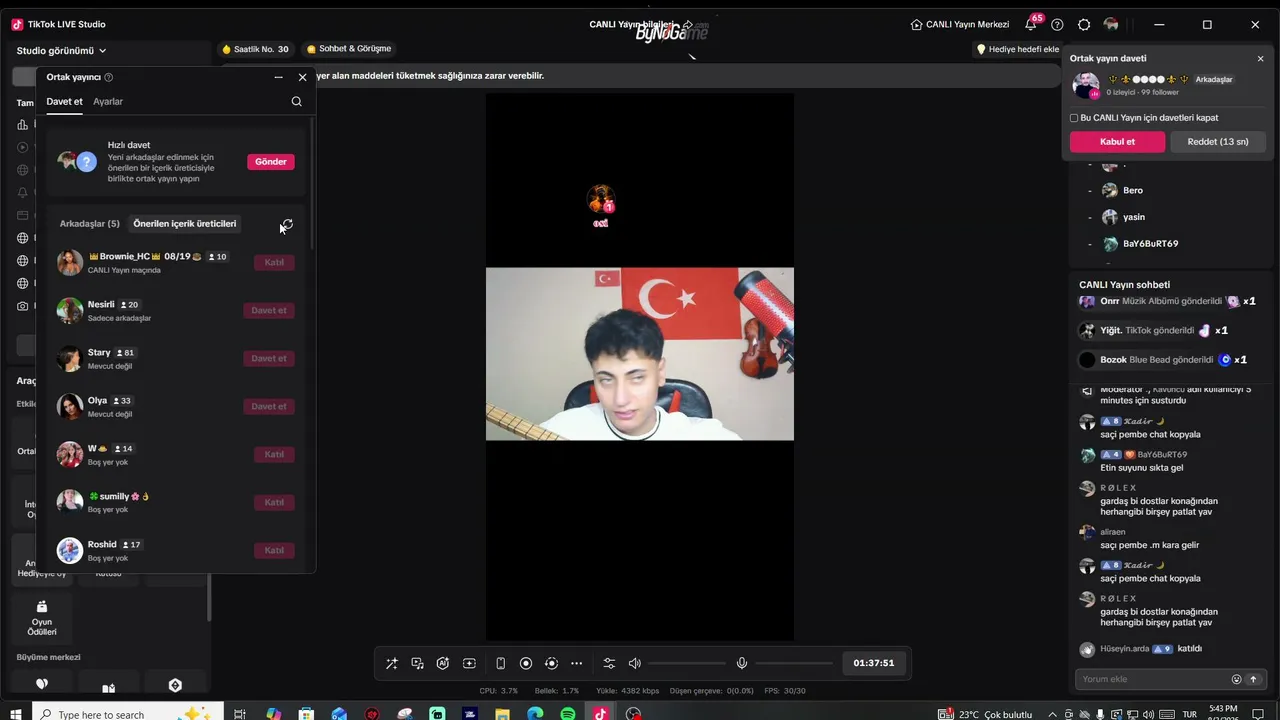Join Roshid's live with Katıl

(x=274, y=550)
